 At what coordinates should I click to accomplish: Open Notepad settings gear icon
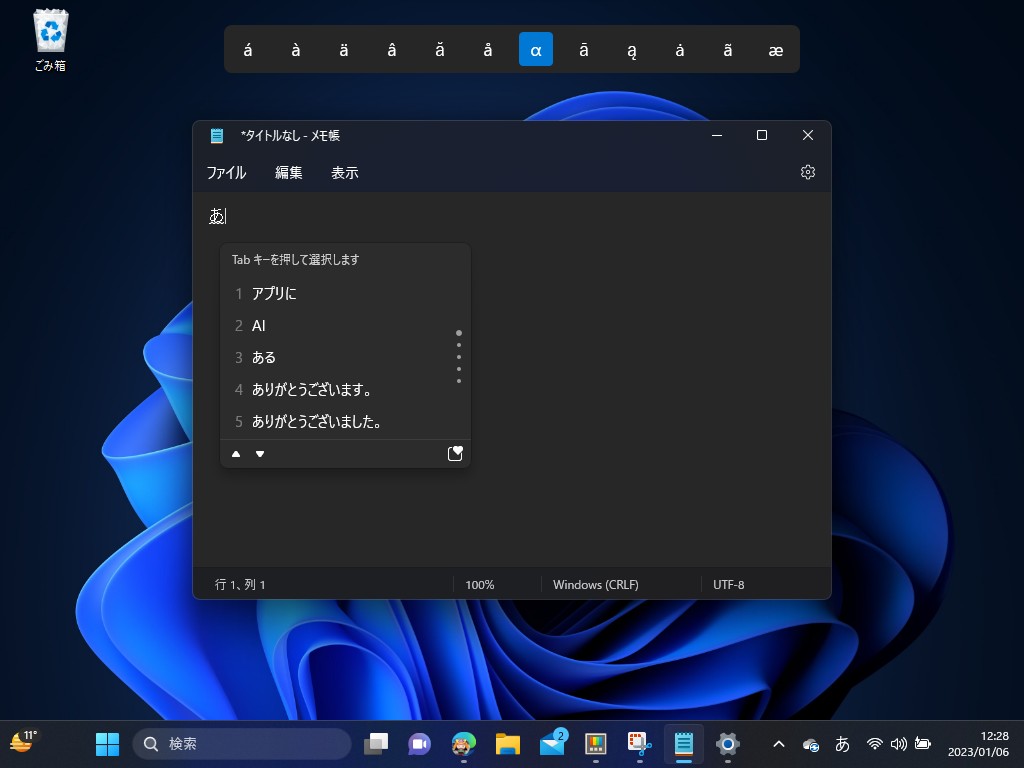pyautogui.click(x=808, y=172)
